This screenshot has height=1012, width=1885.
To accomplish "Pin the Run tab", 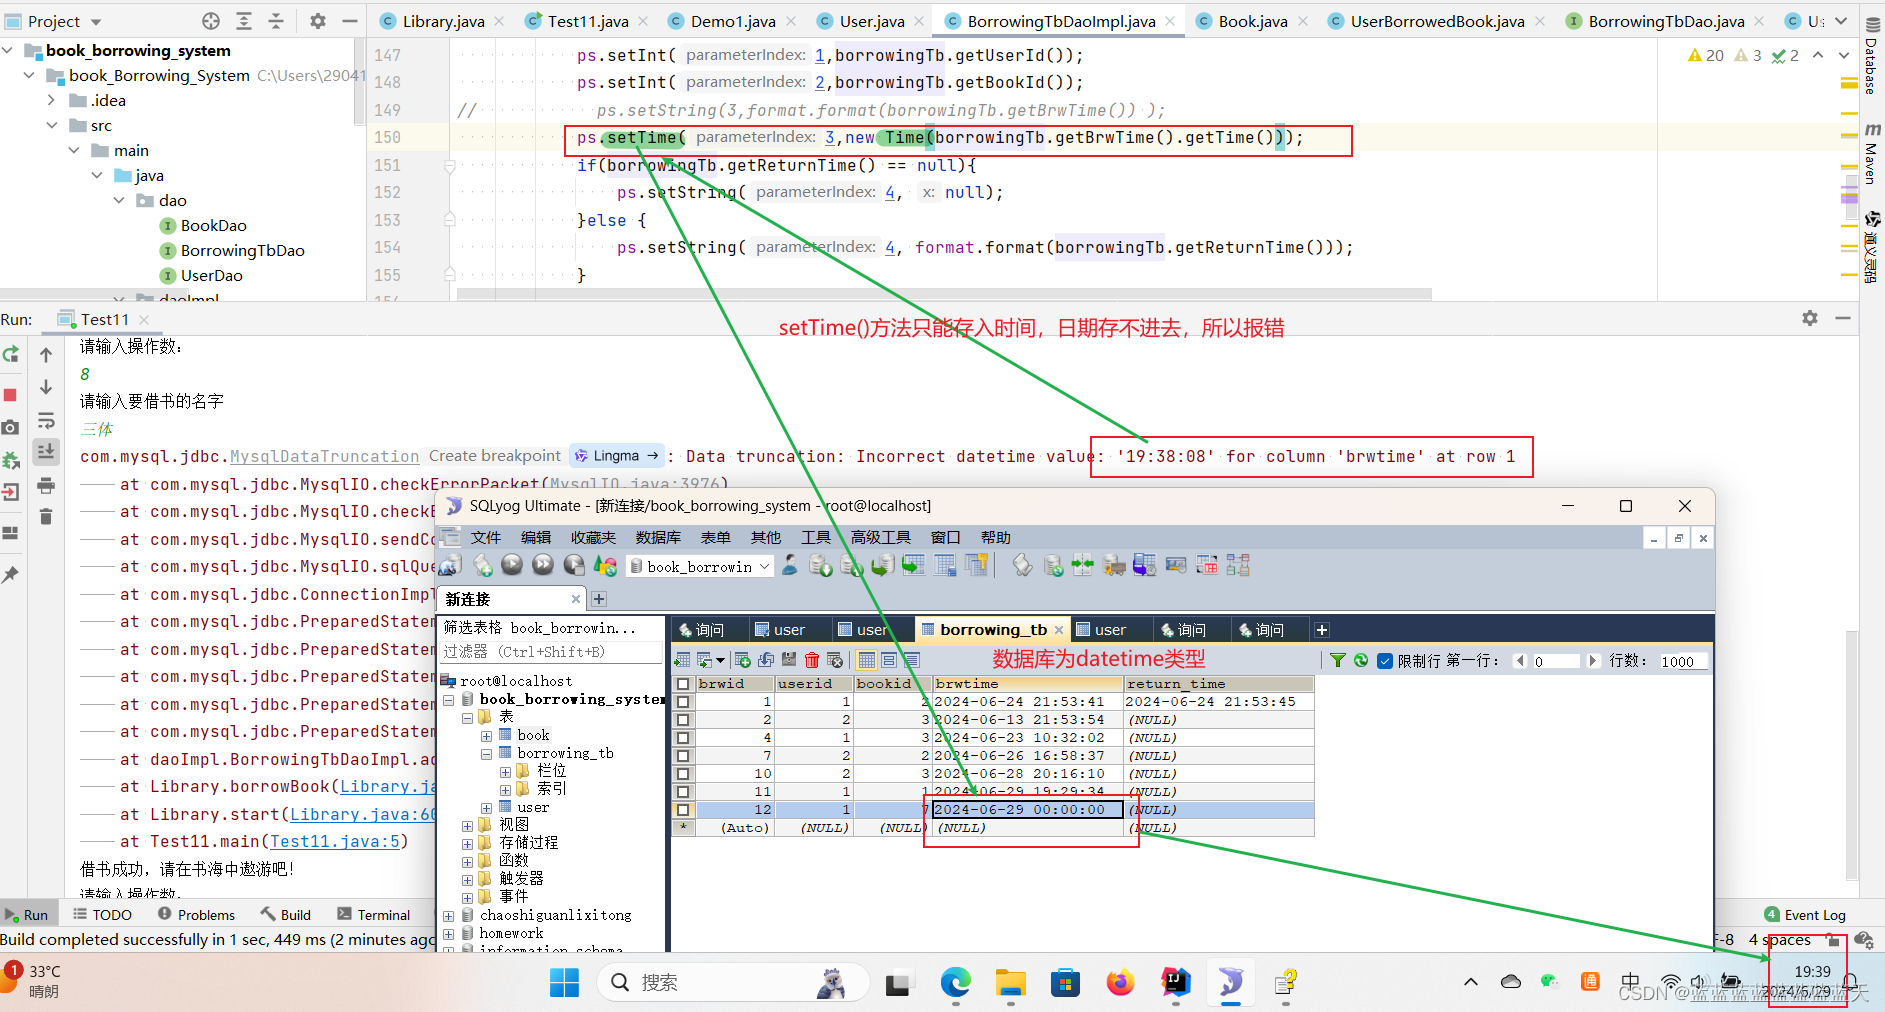I will click(x=11, y=575).
